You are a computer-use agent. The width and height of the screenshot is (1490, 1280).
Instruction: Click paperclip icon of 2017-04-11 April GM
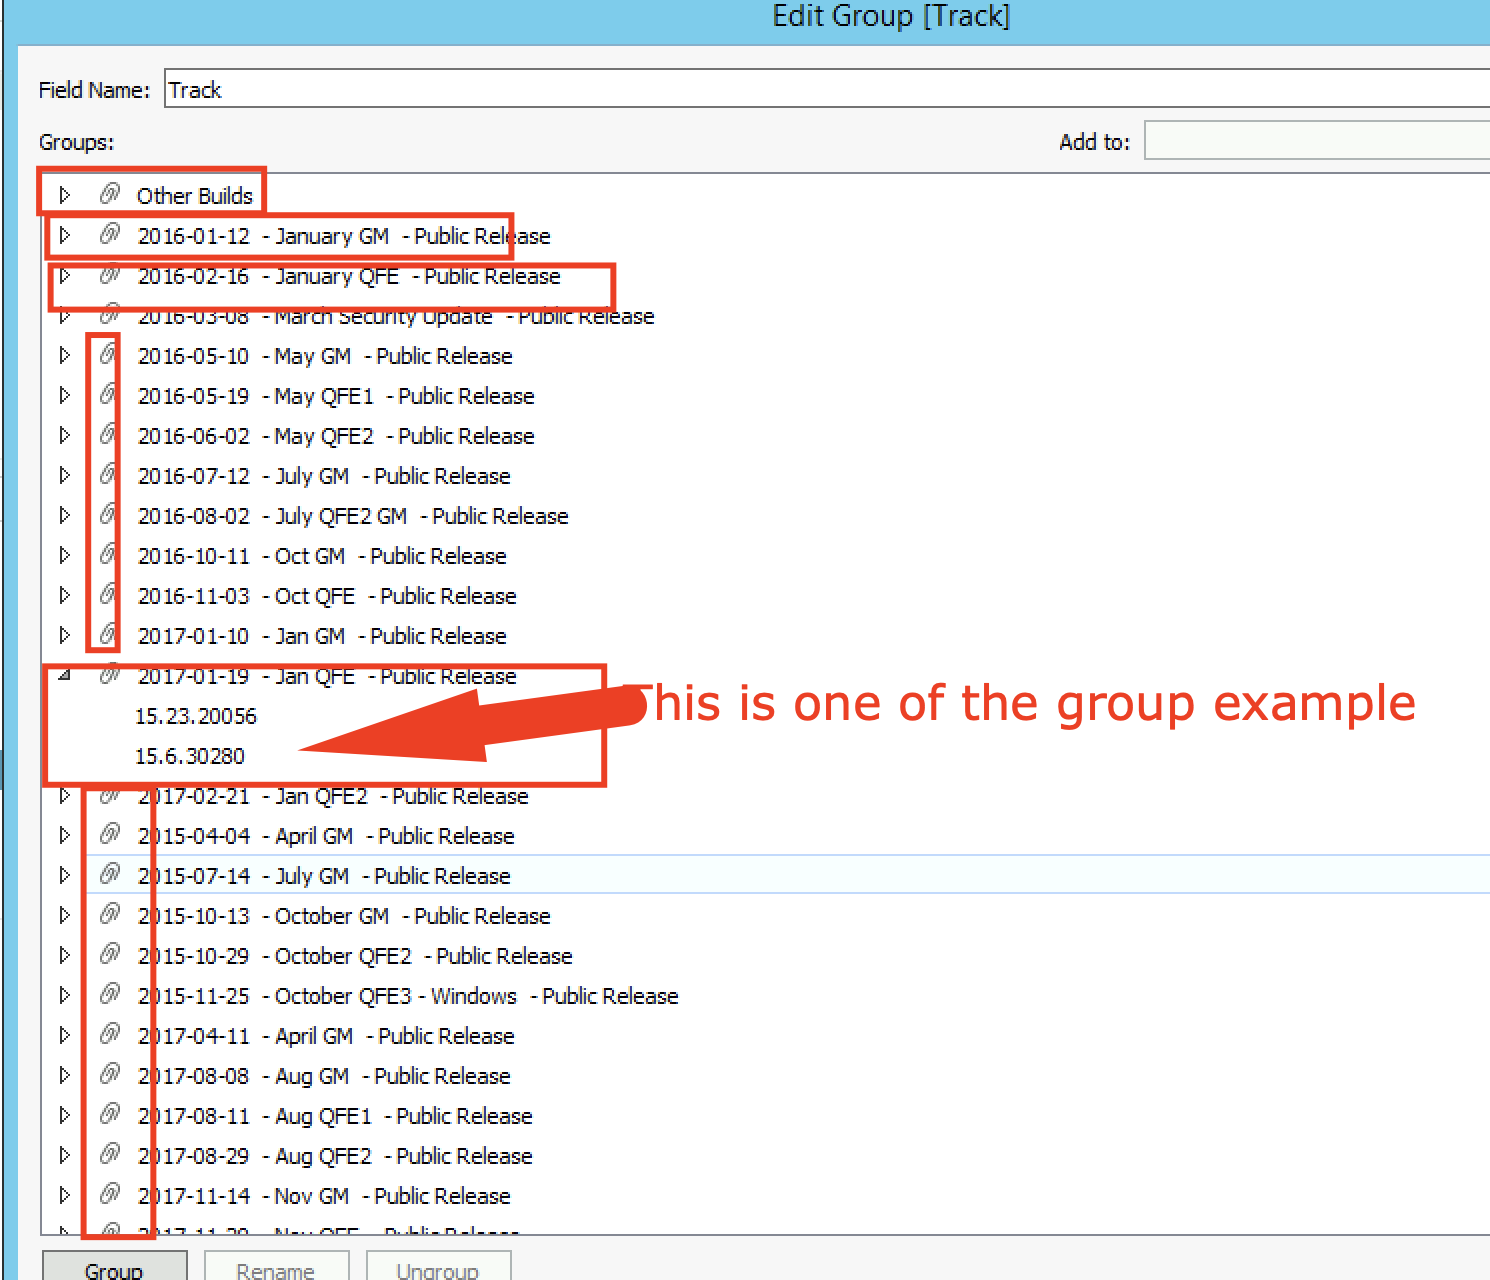[x=110, y=1034]
